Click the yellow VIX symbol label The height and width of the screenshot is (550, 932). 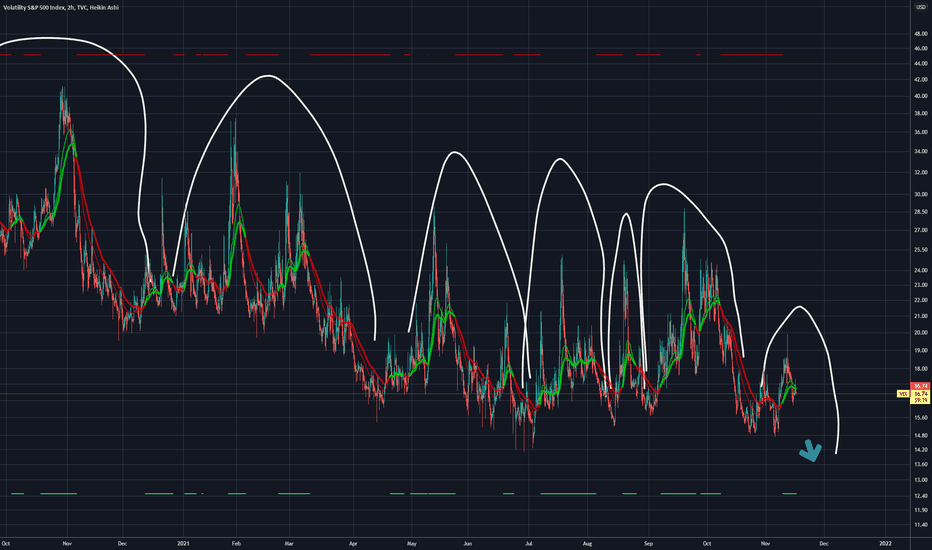pos(903,394)
